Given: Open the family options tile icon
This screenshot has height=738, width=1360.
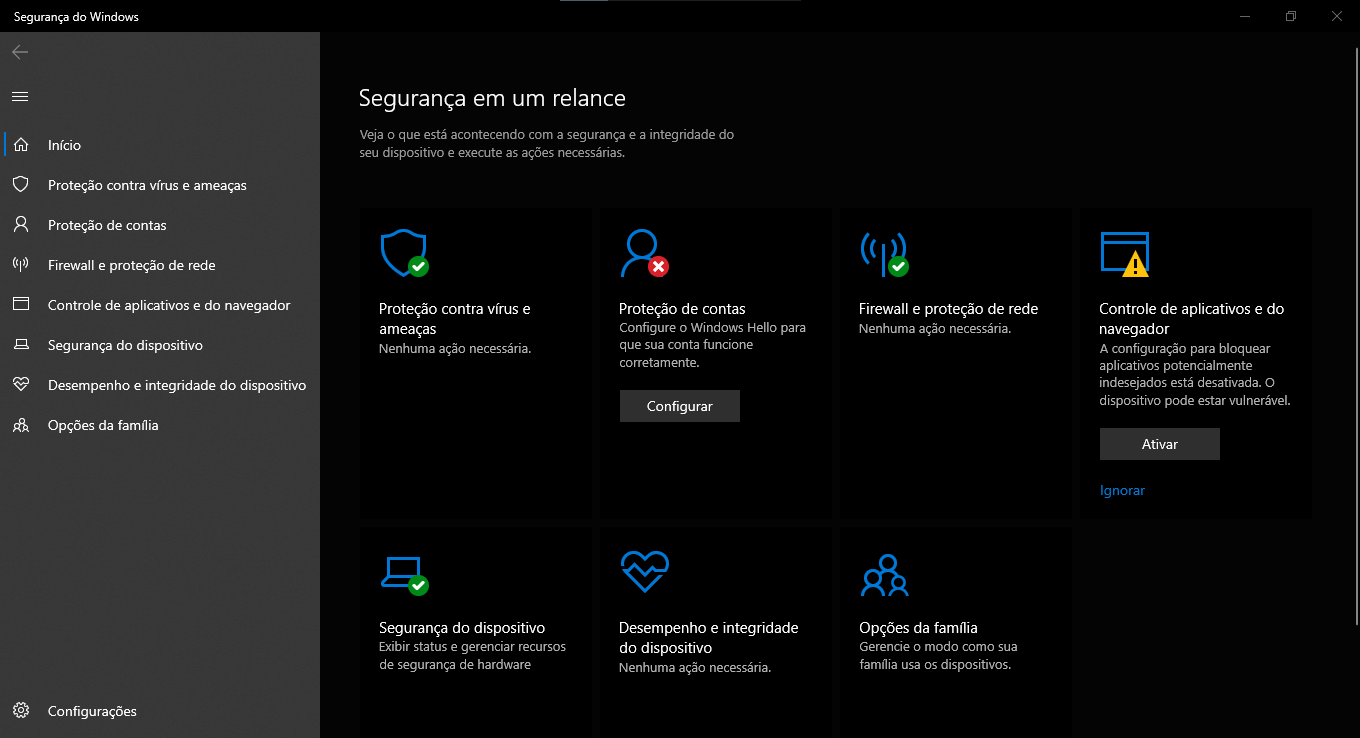Looking at the screenshot, I should tap(884, 575).
